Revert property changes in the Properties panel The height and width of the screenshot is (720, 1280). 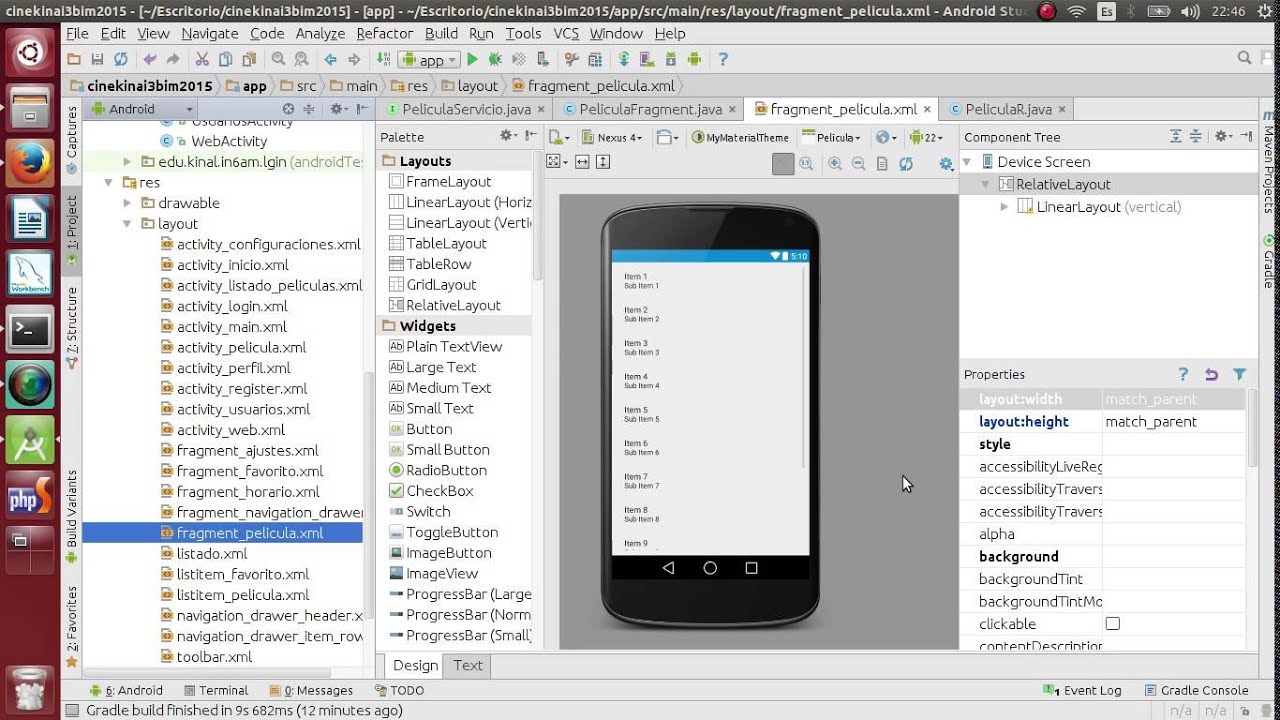(x=1211, y=374)
